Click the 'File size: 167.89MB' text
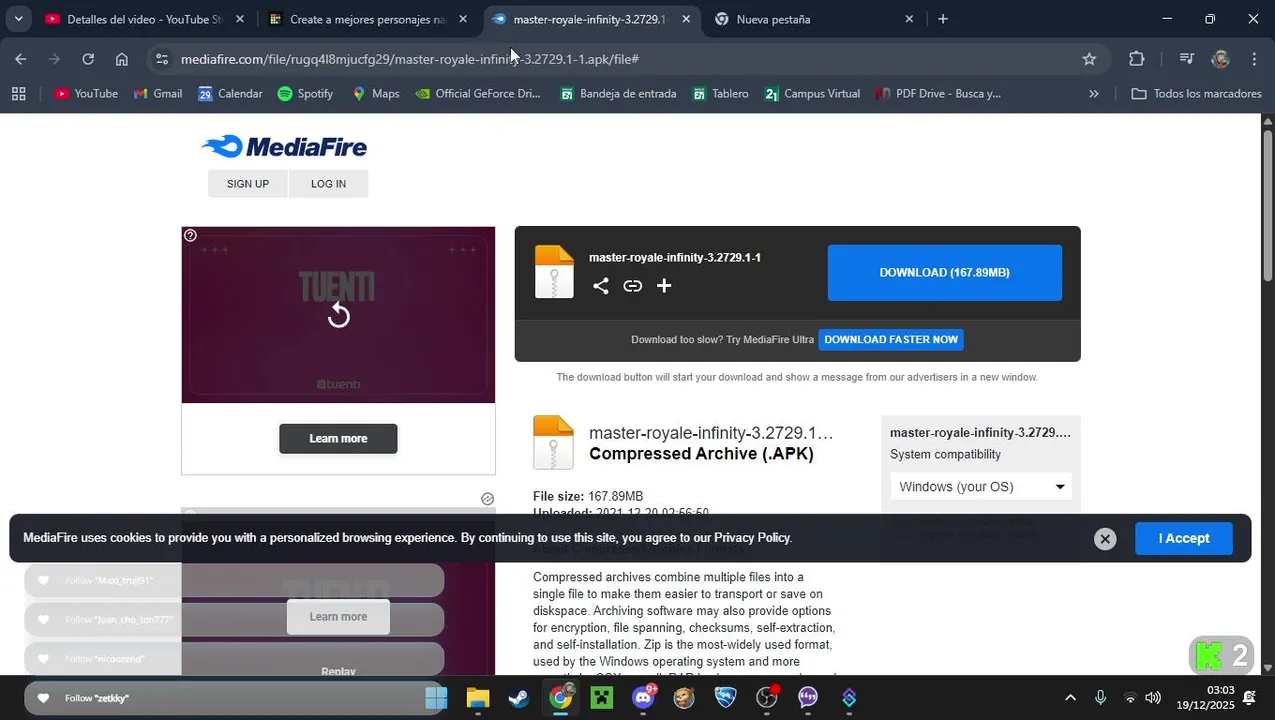This screenshot has height=720, width=1275. click(x=588, y=497)
